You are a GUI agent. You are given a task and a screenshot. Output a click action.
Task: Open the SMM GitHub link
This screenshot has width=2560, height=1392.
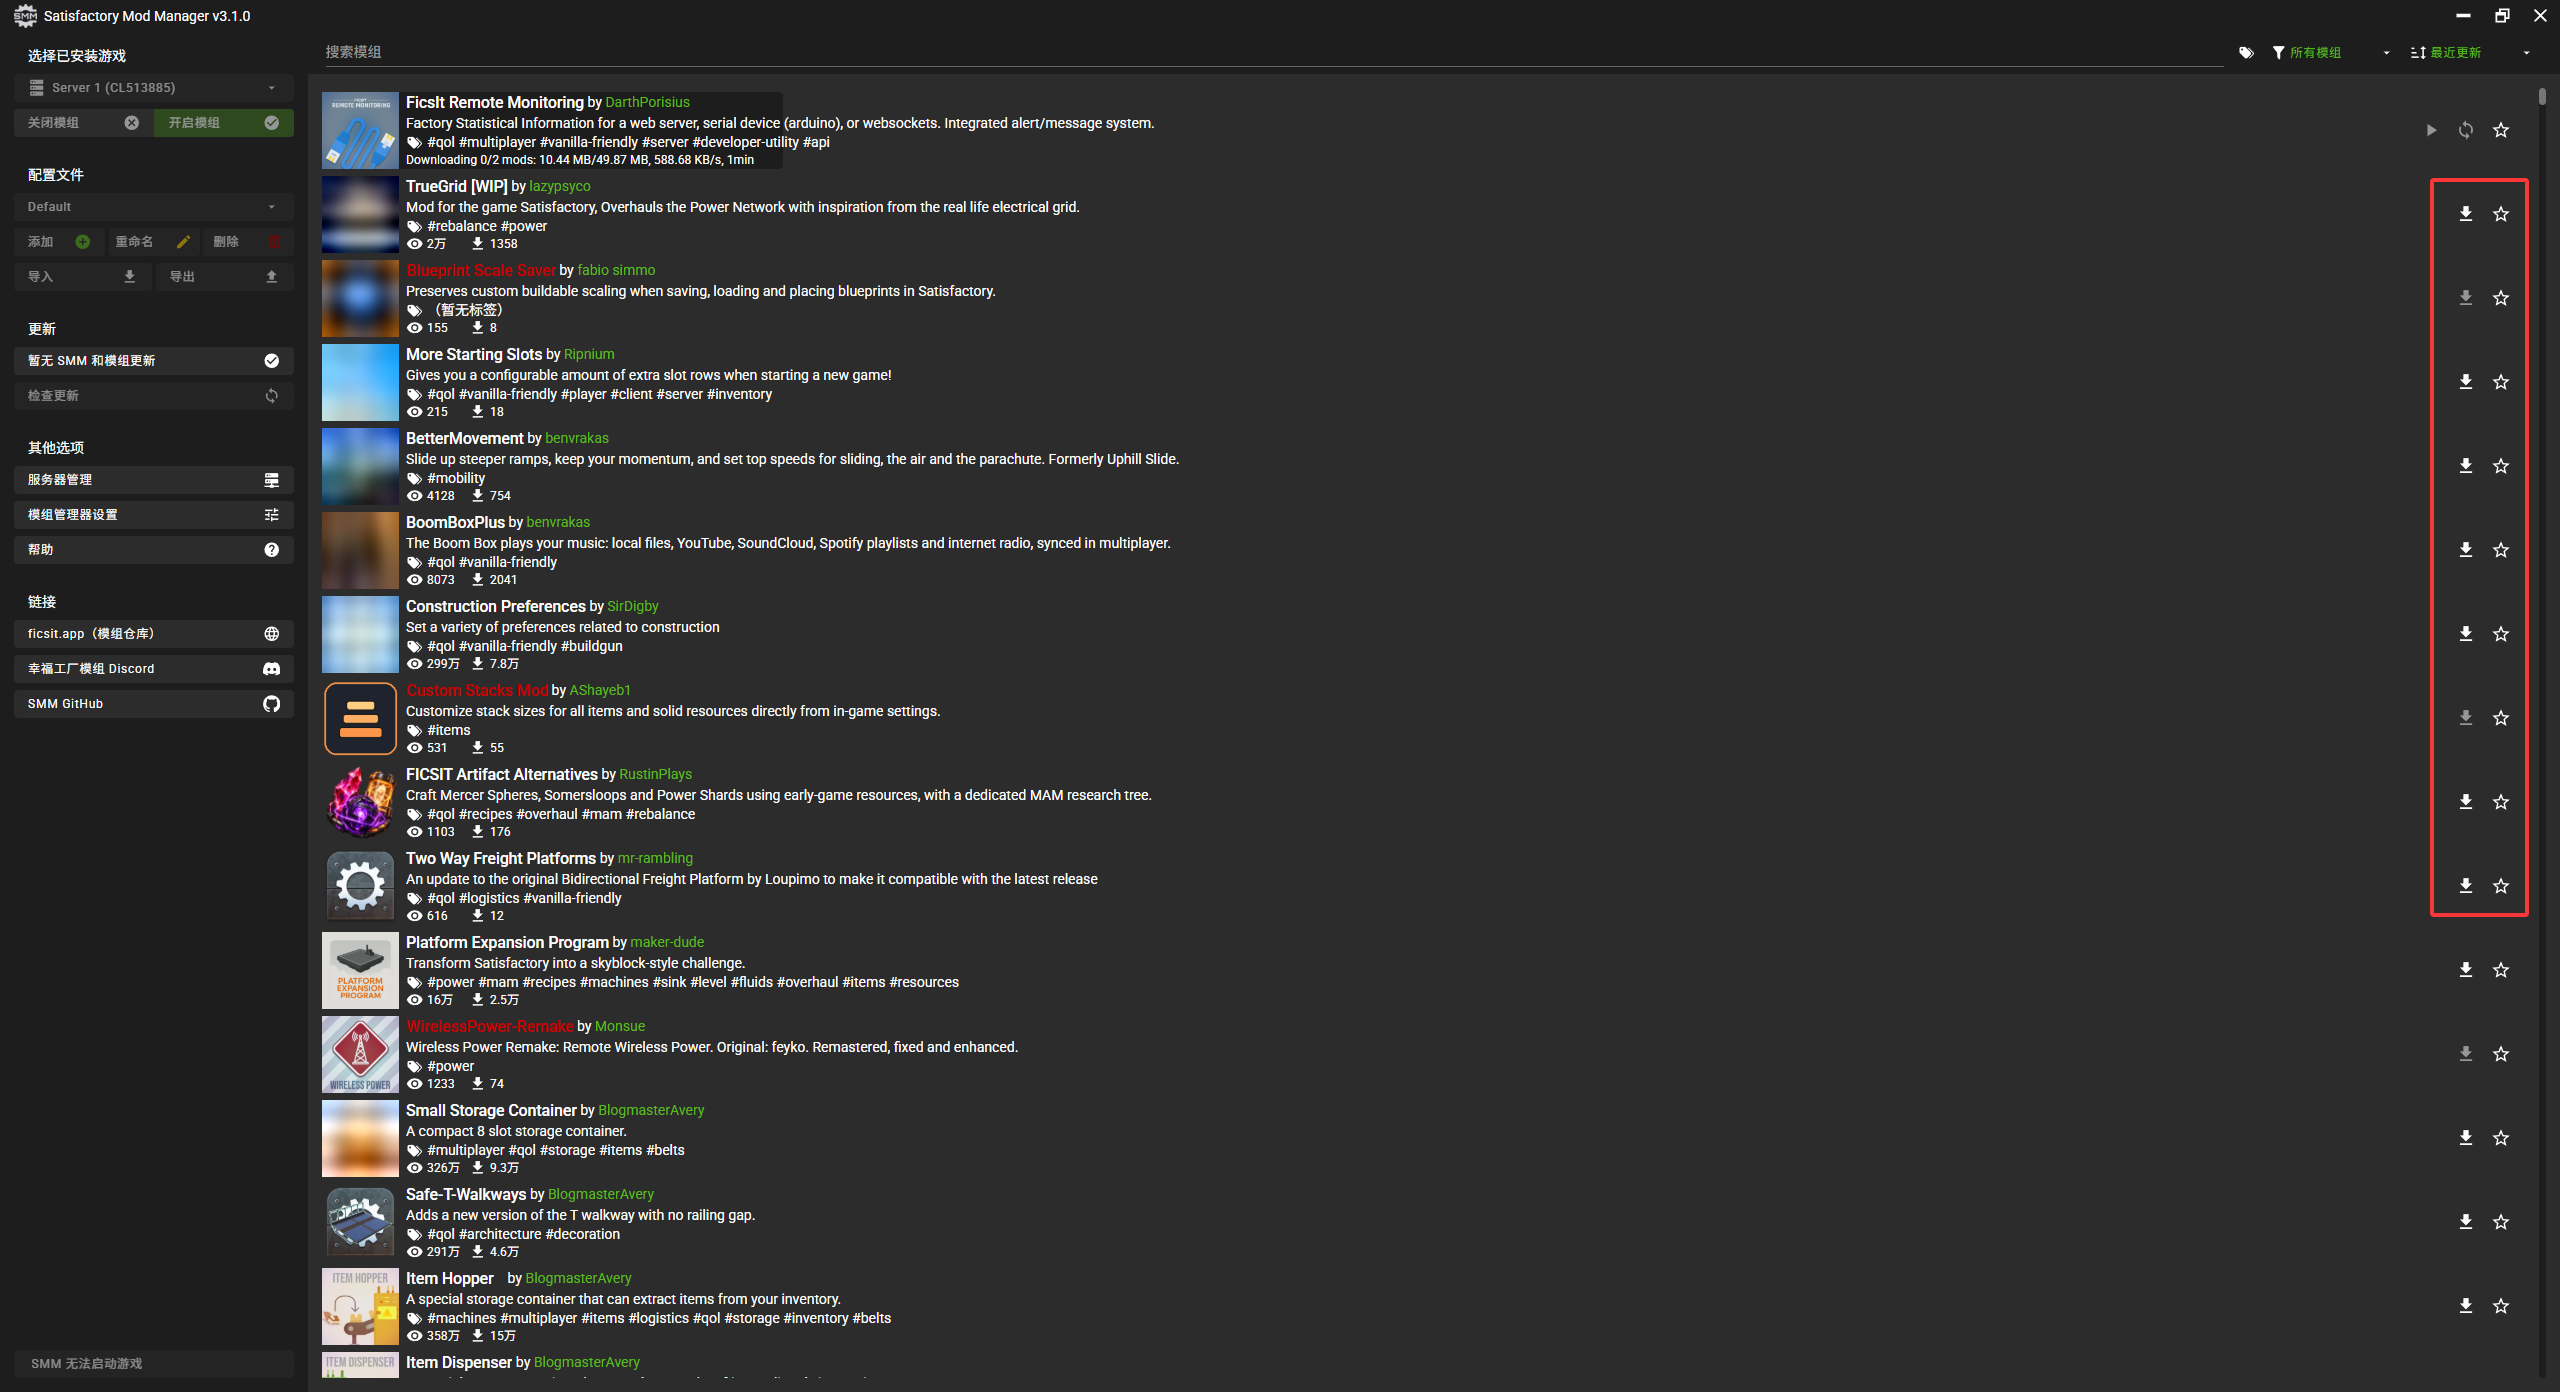[154, 704]
